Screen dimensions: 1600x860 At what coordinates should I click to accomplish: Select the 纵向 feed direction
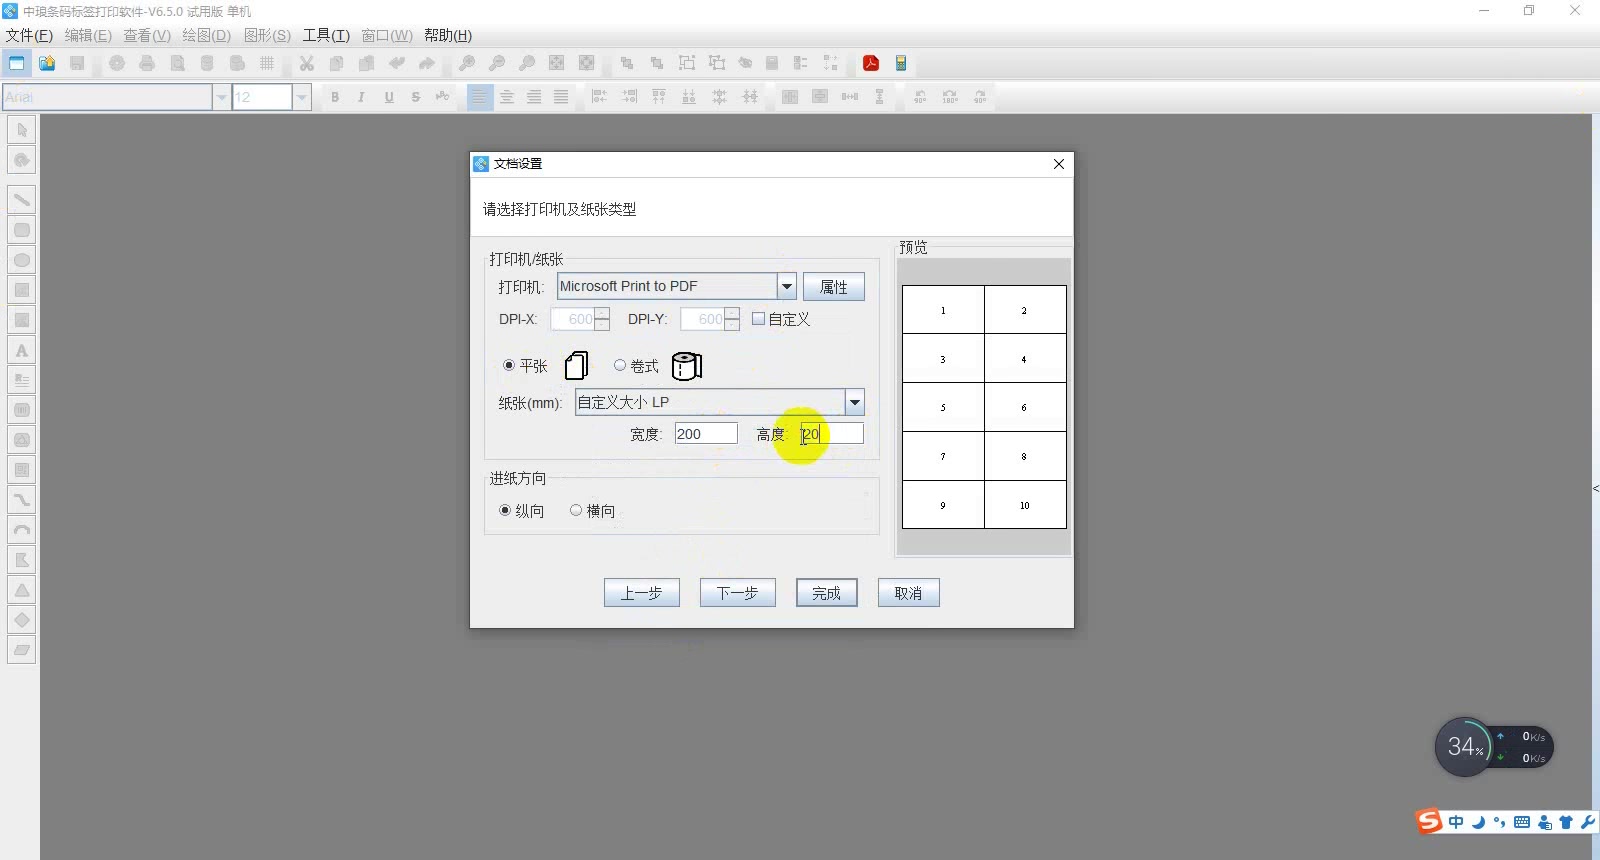505,510
